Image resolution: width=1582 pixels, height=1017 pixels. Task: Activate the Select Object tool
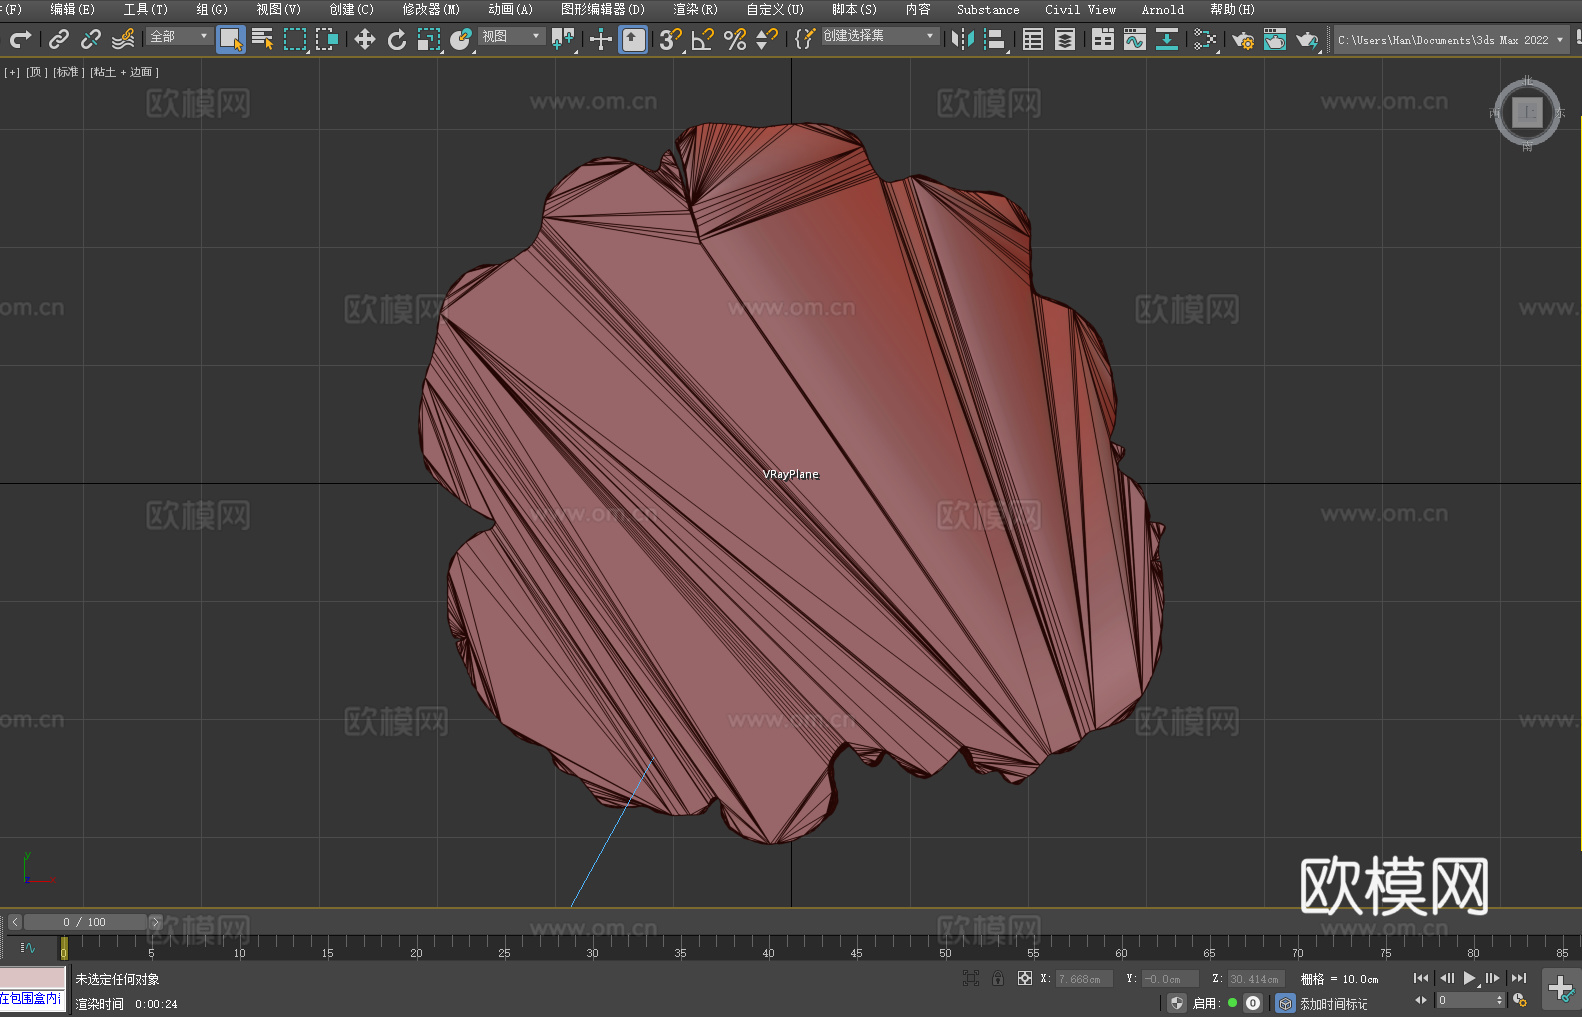click(x=231, y=39)
